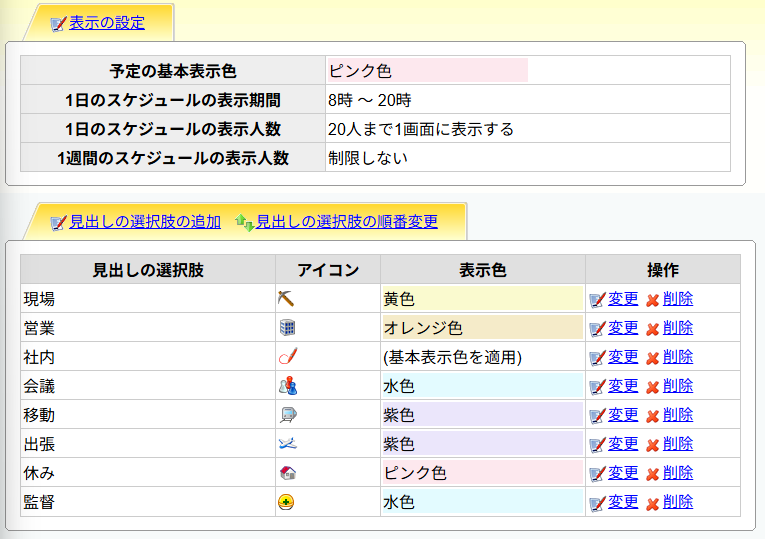Click 変更 for the 休み row

point(623,473)
